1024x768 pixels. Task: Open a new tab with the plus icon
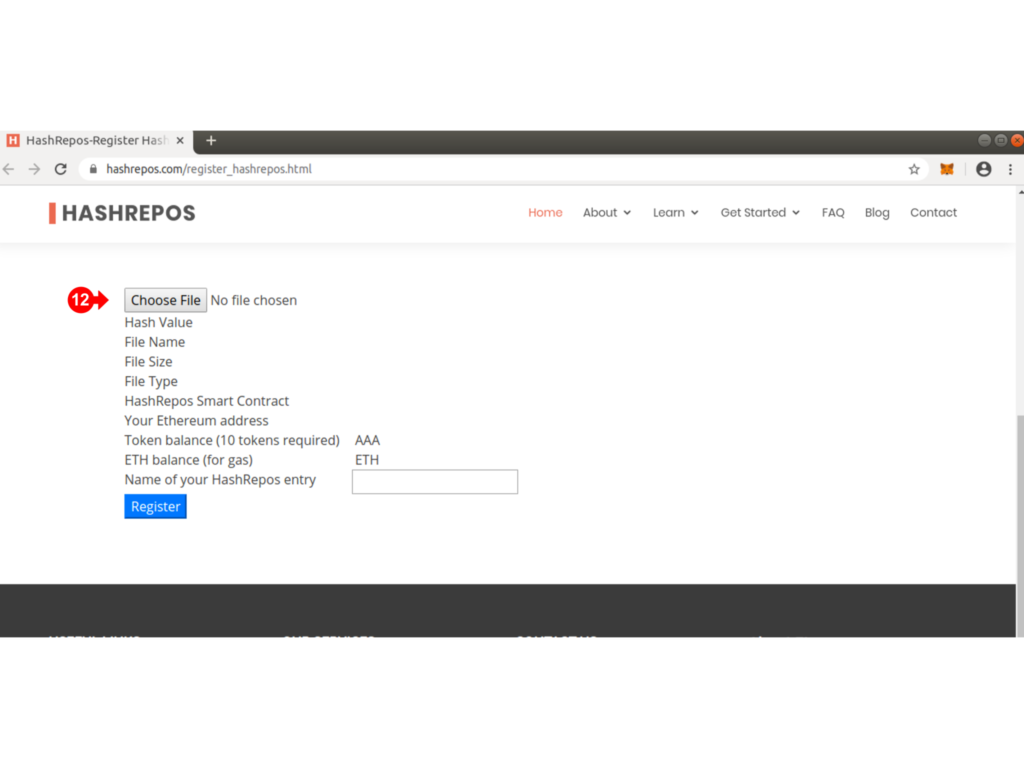coord(211,141)
